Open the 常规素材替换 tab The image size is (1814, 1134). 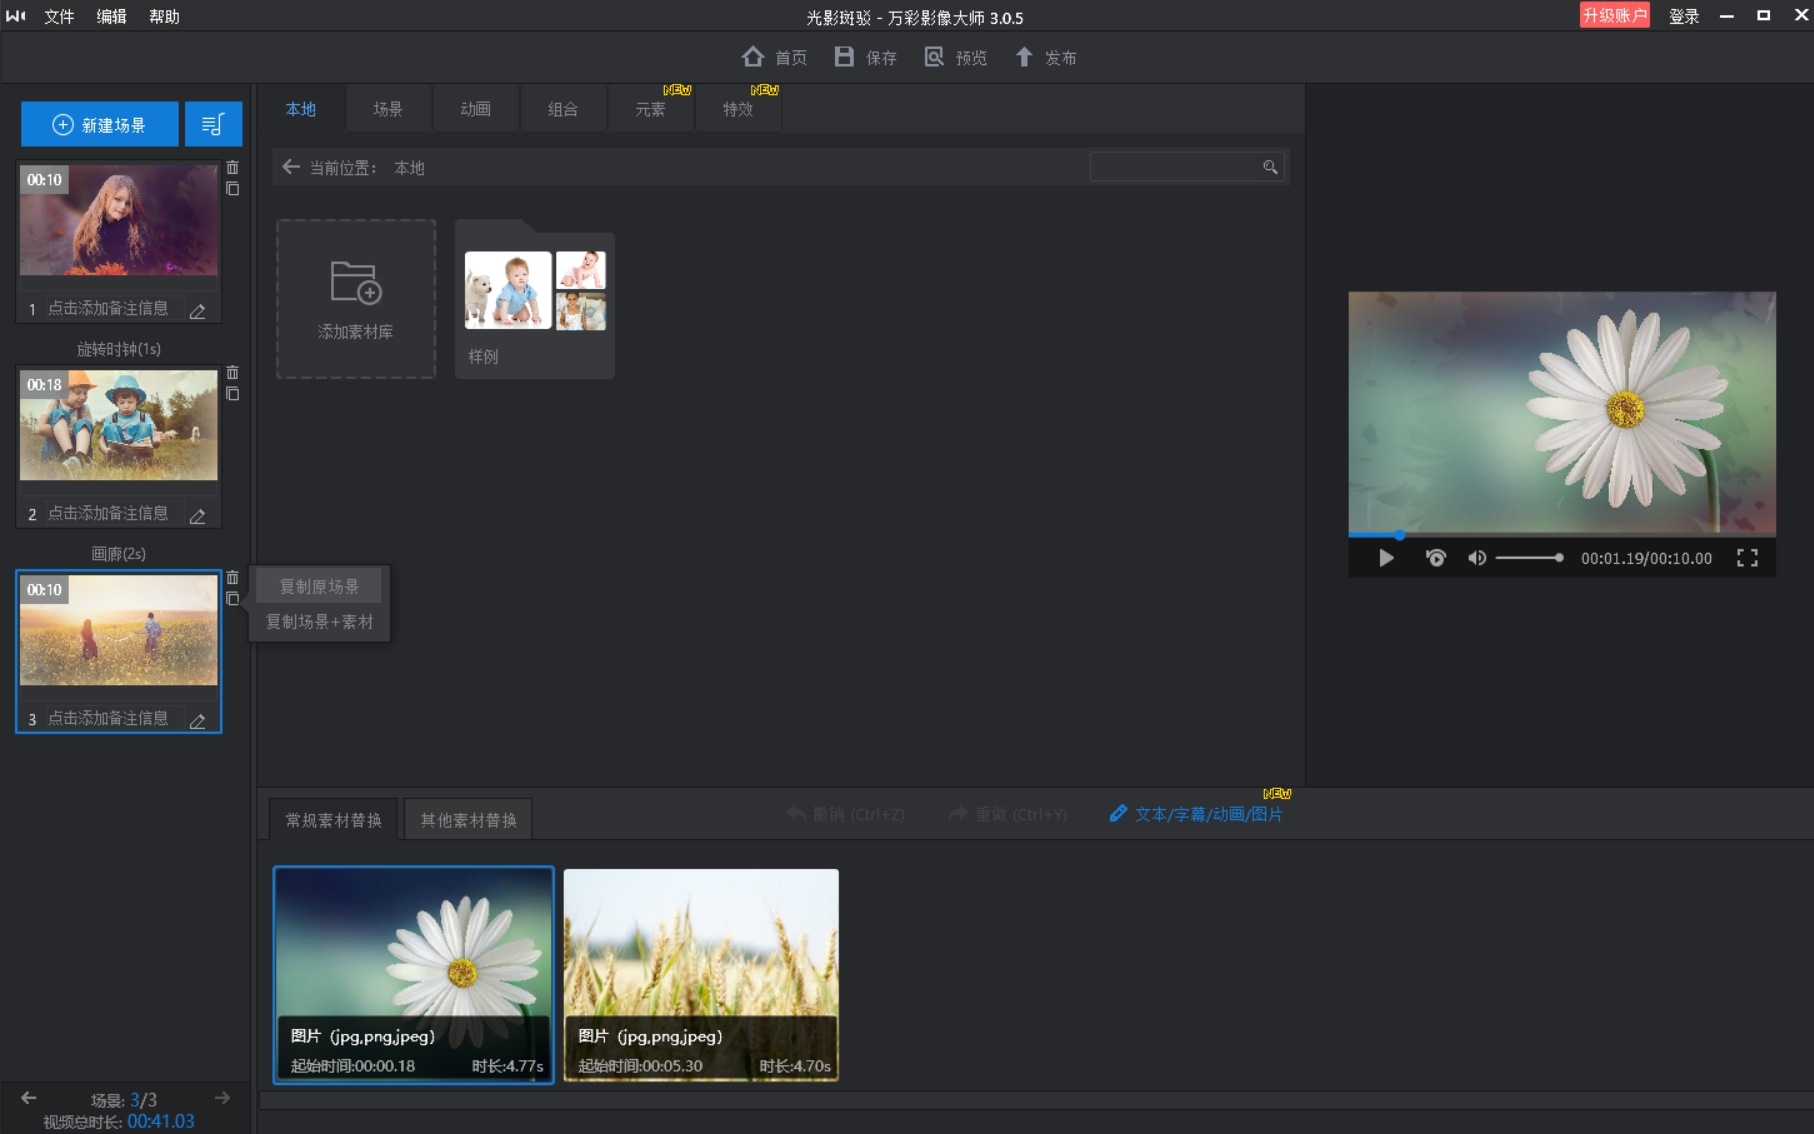(x=334, y=820)
